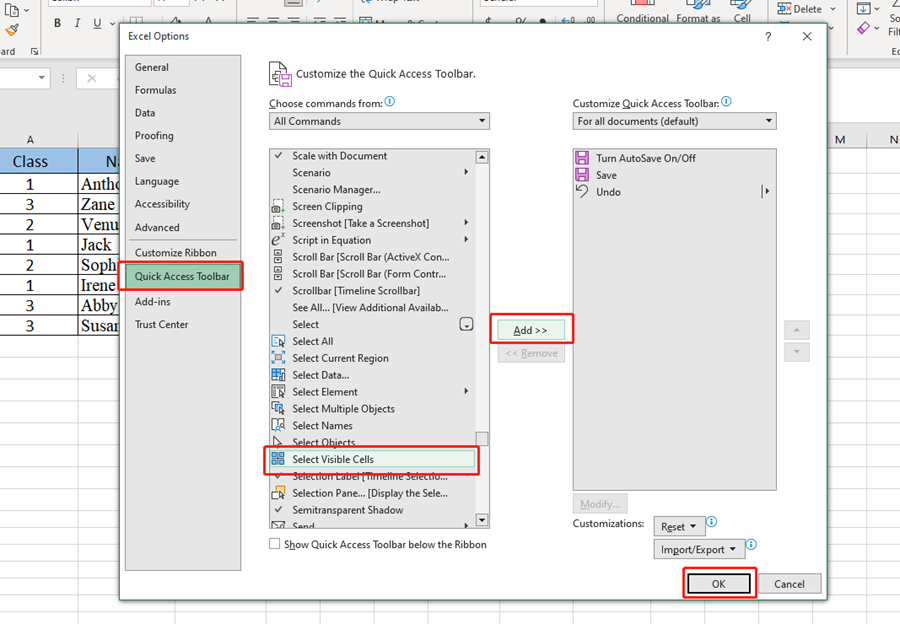Click the Select Names icon

278,425
